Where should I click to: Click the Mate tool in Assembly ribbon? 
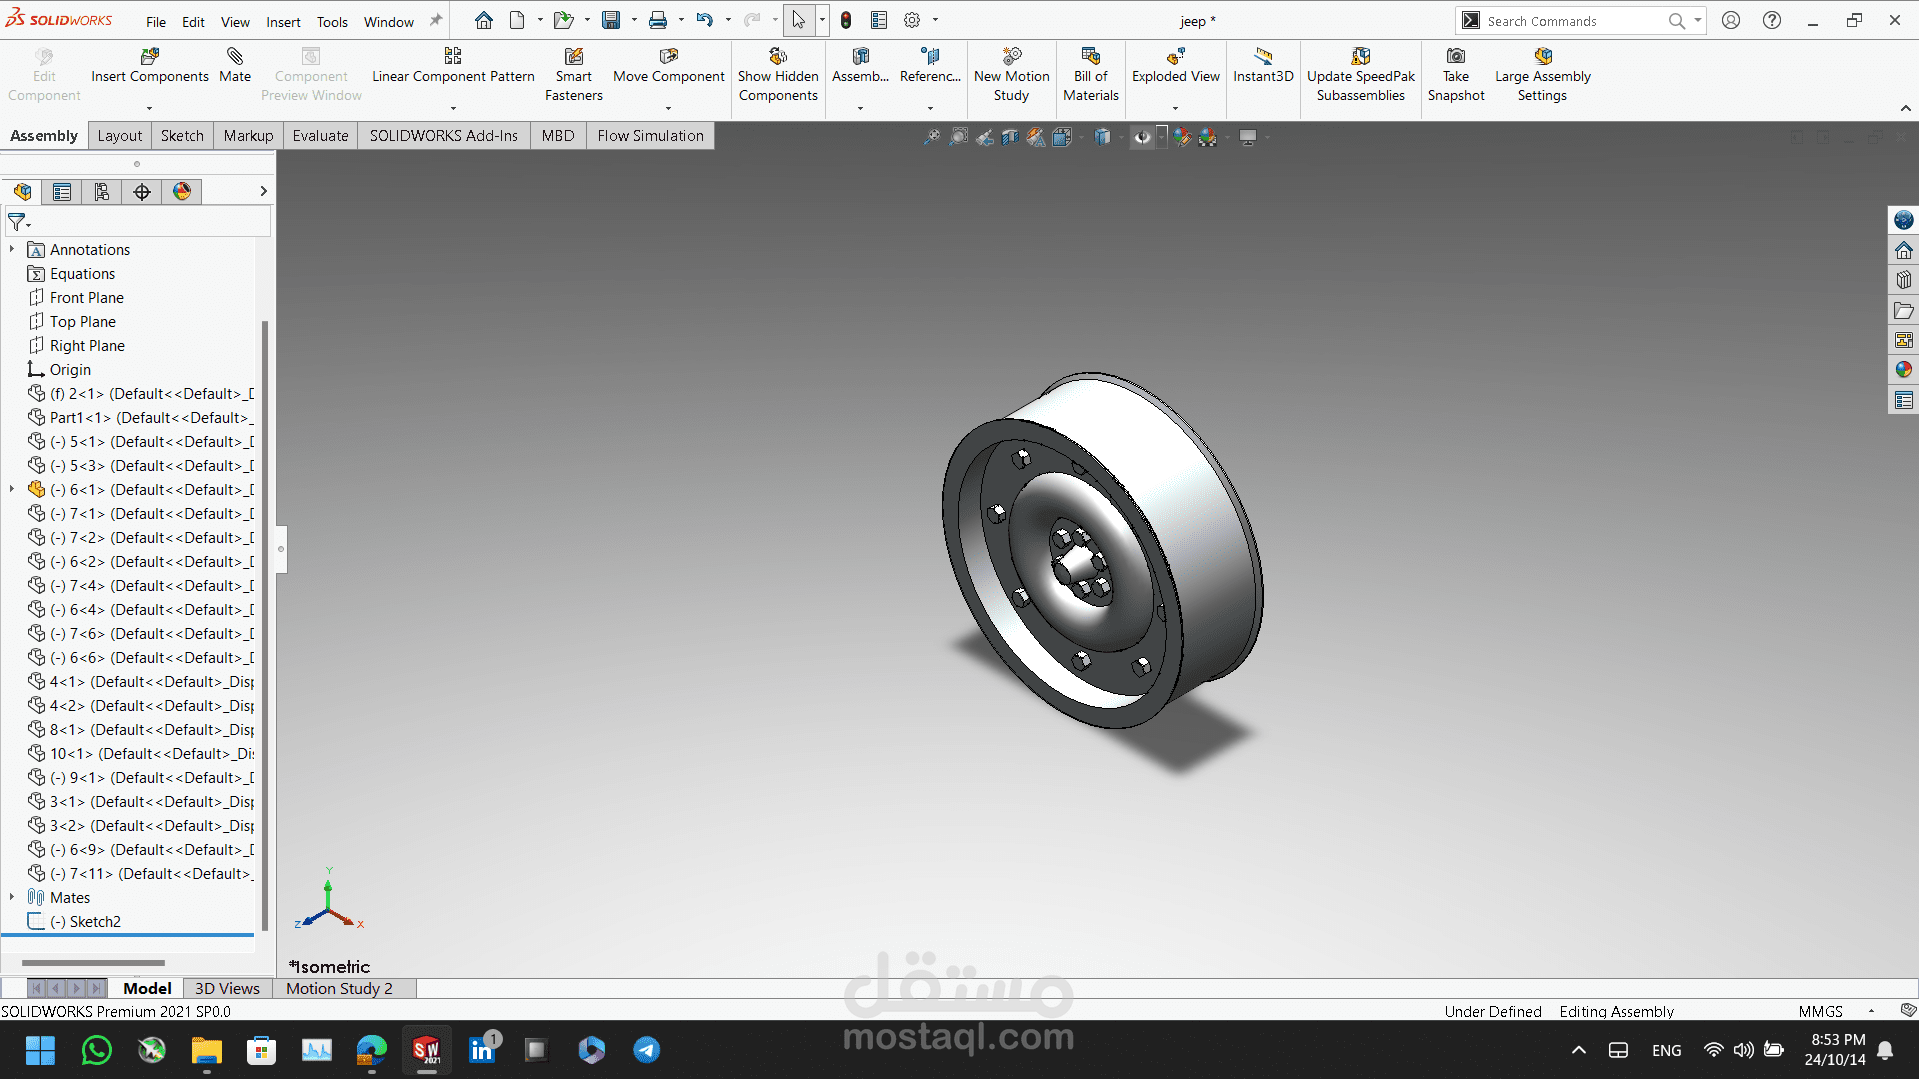point(235,65)
